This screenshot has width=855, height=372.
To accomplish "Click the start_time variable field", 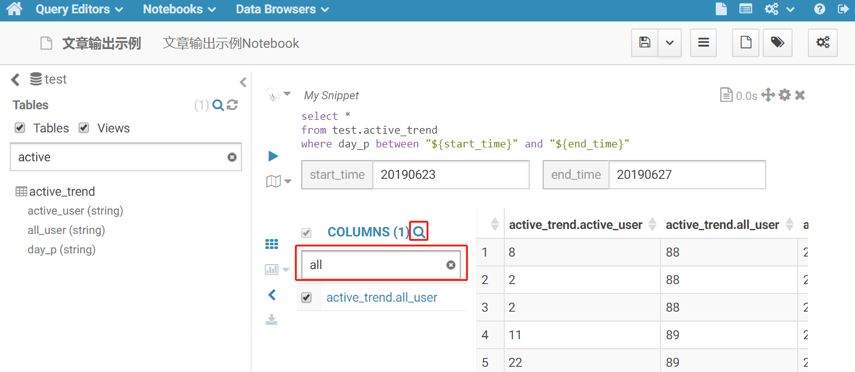I will pos(450,175).
